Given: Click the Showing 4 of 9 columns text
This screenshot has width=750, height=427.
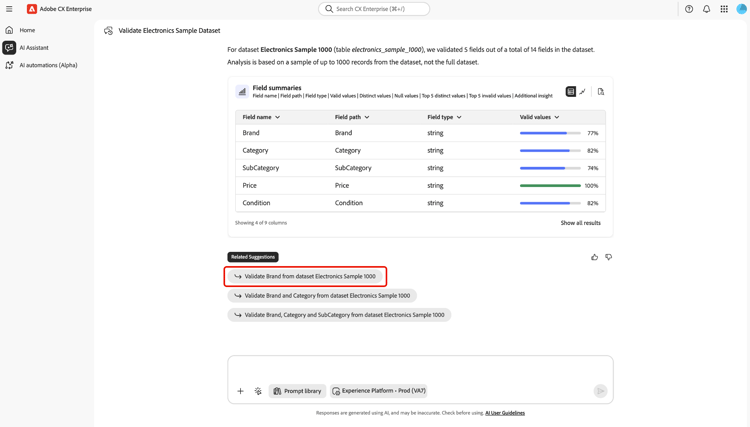Looking at the screenshot, I should (x=261, y=223).
